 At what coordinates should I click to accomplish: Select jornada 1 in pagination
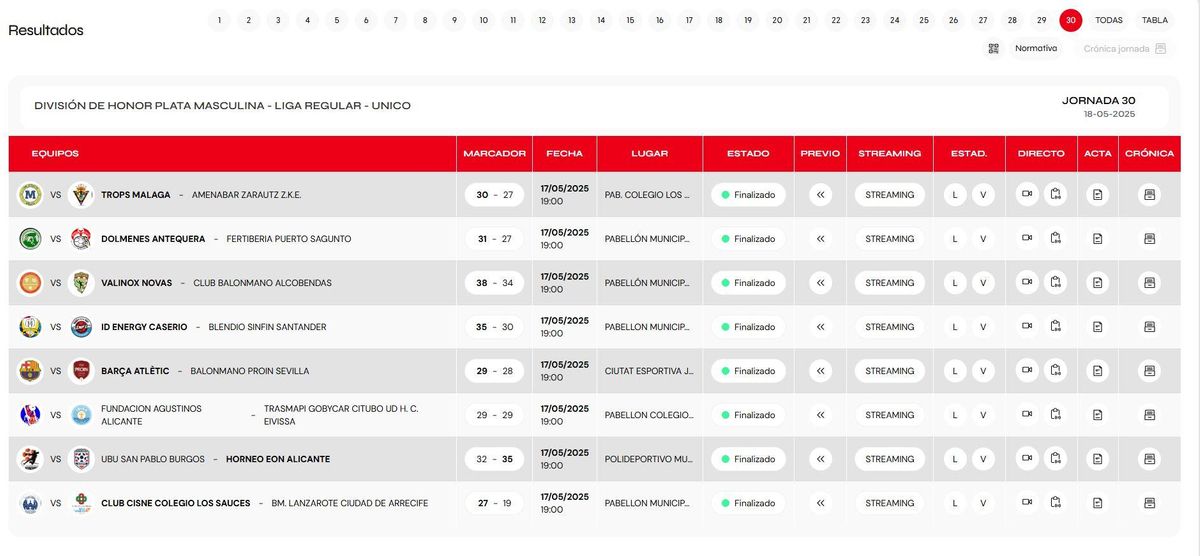(219, 20)
